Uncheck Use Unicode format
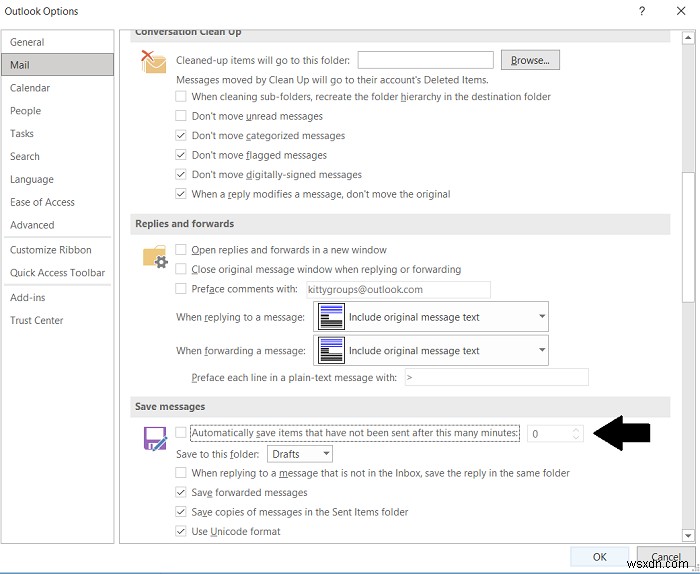The height and width of the screenshot is (574, 700). click(180, 531)
